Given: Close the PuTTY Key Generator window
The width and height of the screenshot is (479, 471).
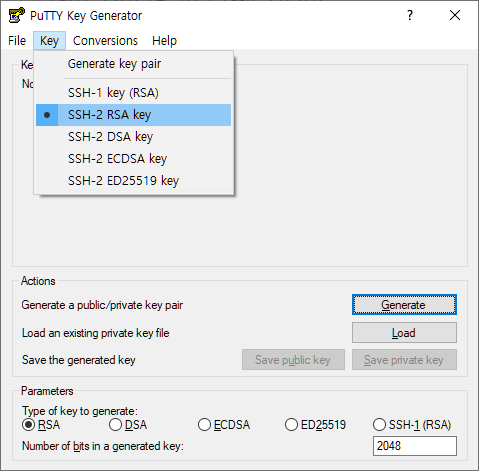Looking at the screenshot, I should tap(455, 15).
